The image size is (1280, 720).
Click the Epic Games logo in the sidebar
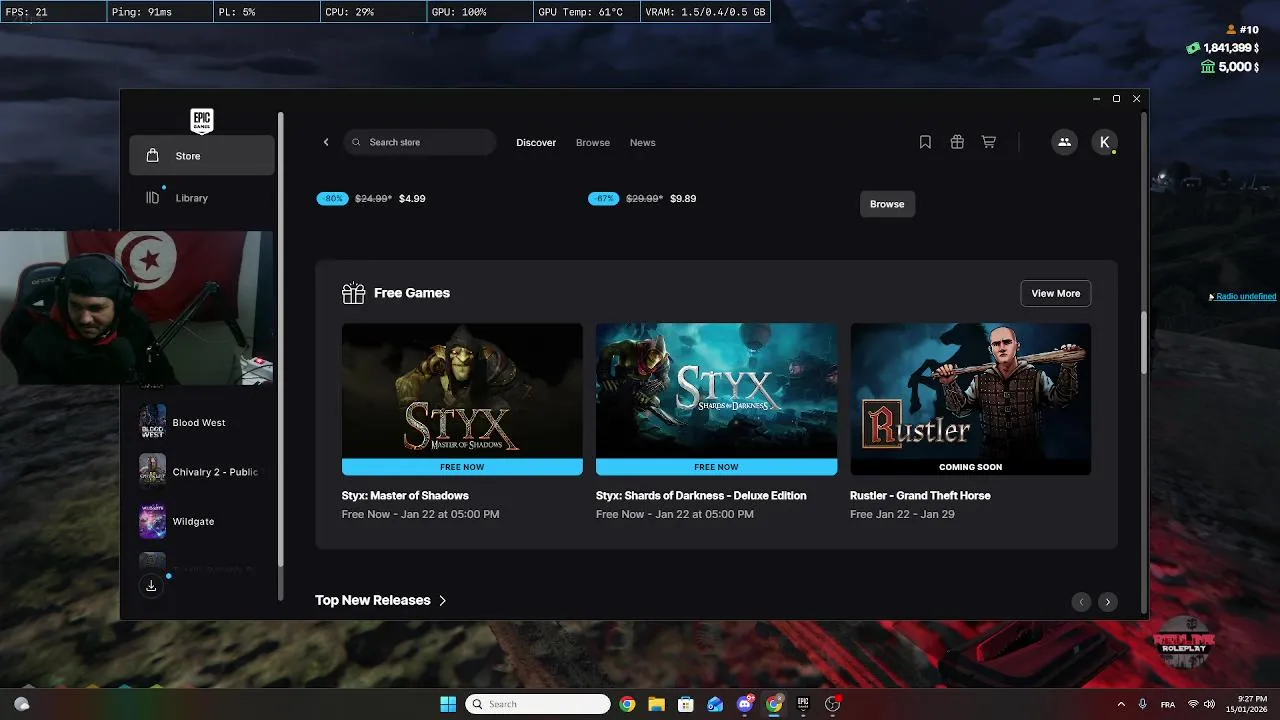point(202,121)
